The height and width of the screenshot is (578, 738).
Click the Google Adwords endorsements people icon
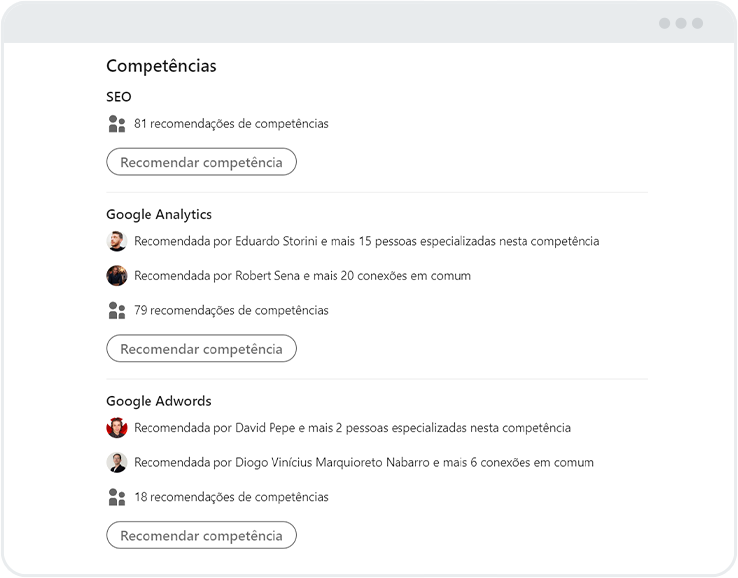pos(117,497)
